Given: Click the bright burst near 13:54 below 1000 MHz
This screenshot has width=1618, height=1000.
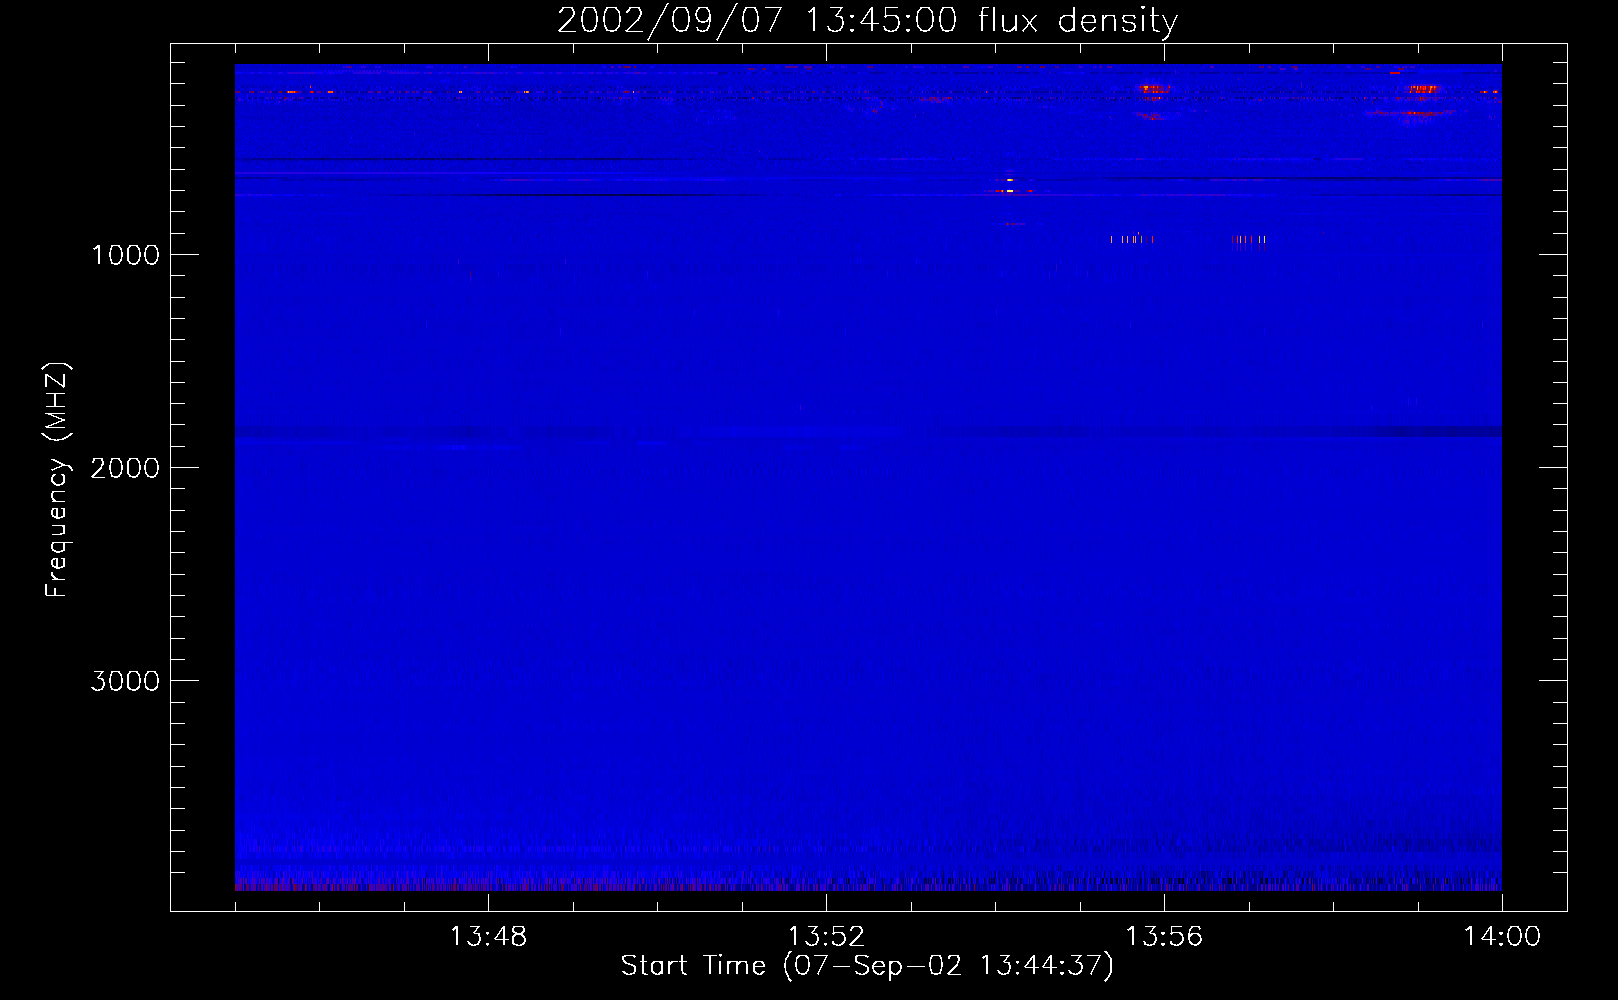Looking at the screenshot, I should (x=1010, y=186).
